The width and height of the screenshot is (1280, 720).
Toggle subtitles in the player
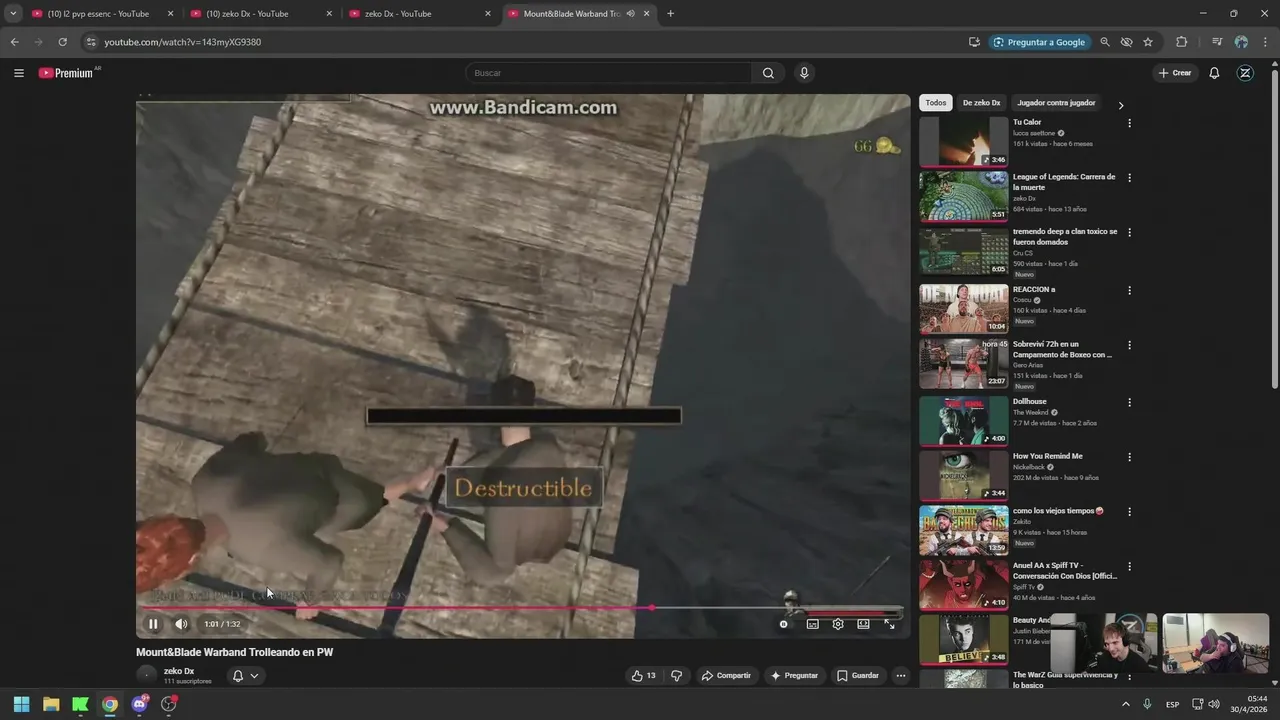[x=813, y=624]
